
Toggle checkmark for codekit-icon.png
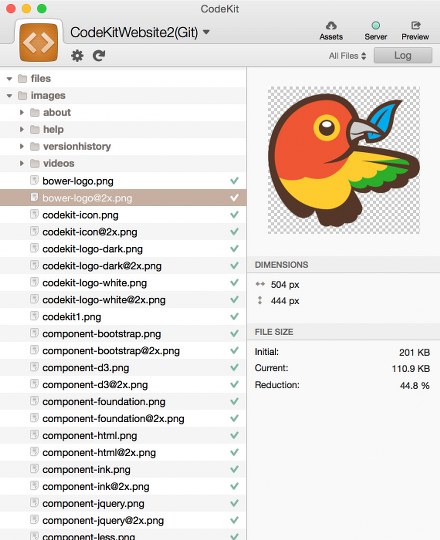point(234,215)
